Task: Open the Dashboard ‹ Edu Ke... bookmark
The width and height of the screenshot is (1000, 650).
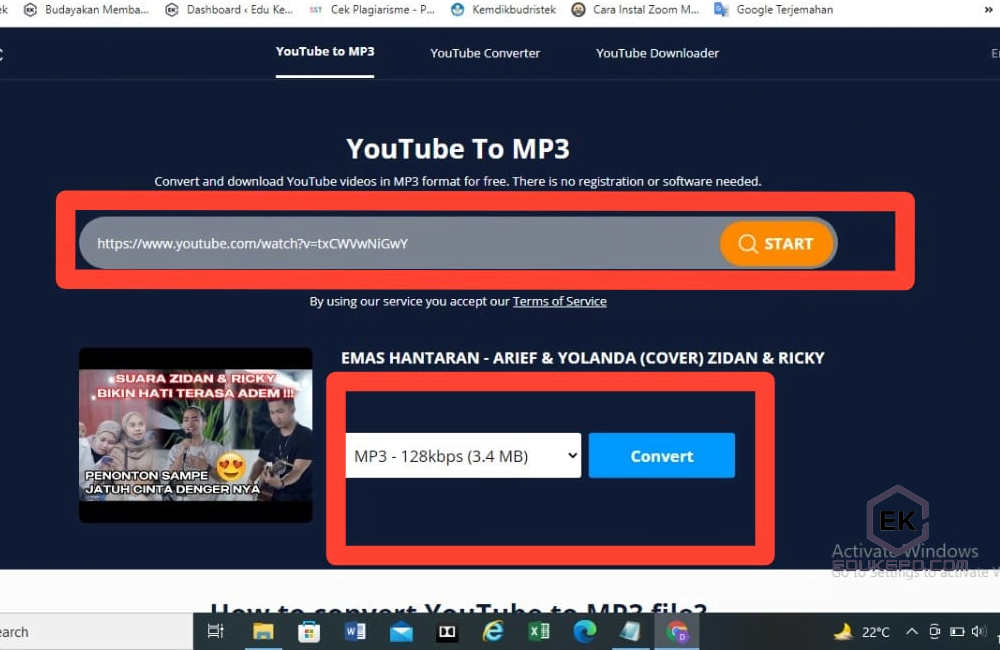Action: (x=229, y=10)
